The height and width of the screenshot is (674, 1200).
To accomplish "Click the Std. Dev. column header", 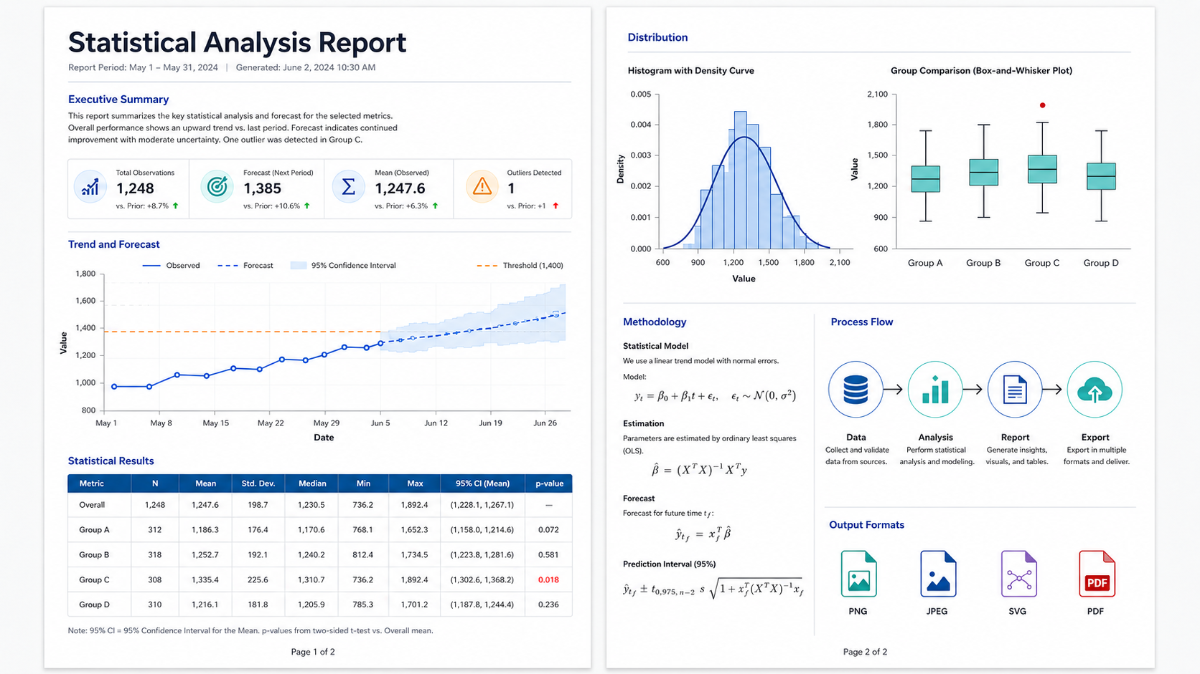I will click(258, 483).
